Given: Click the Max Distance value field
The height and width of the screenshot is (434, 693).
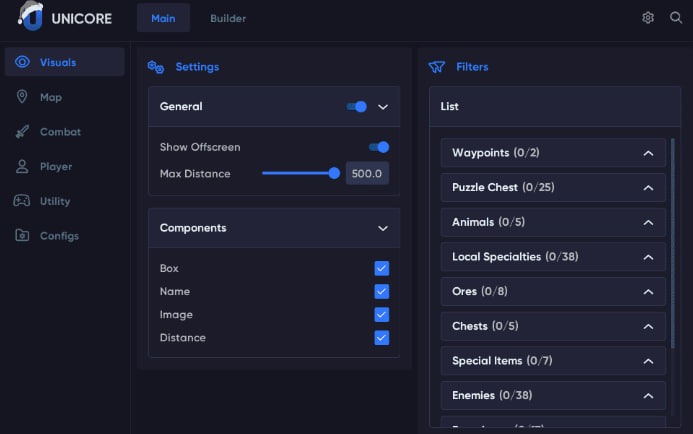Looking at the screenshot, I should pyautogui.click(x=367, y=174).
